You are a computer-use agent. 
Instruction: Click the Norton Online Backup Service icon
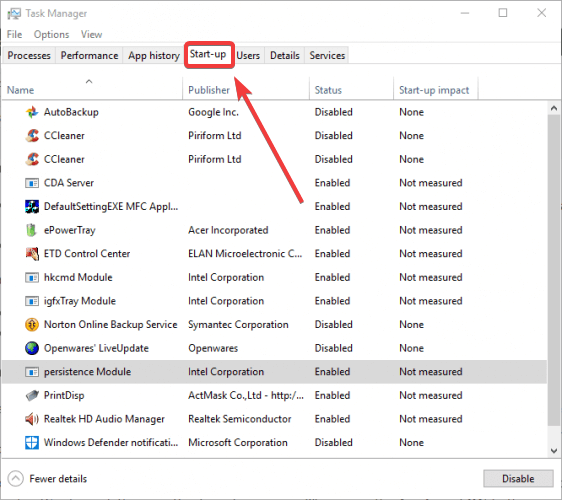(x=32, y=325)
